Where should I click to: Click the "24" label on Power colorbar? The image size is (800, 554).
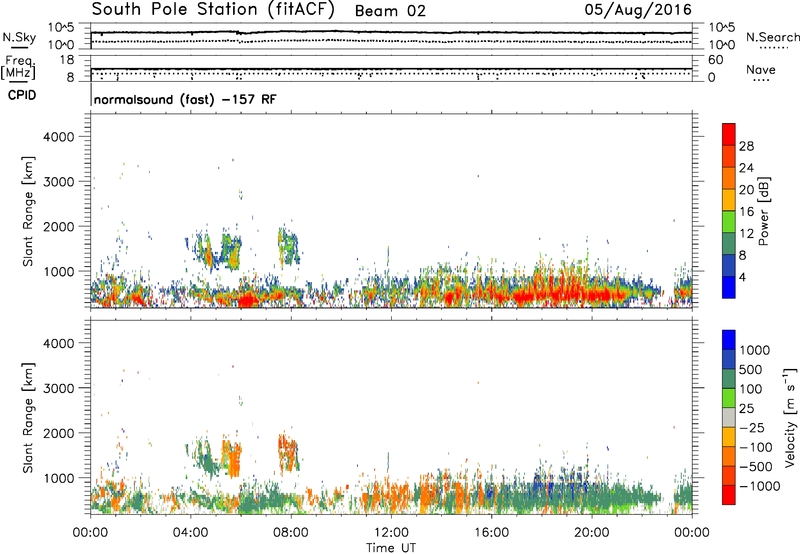click(746, 168)
